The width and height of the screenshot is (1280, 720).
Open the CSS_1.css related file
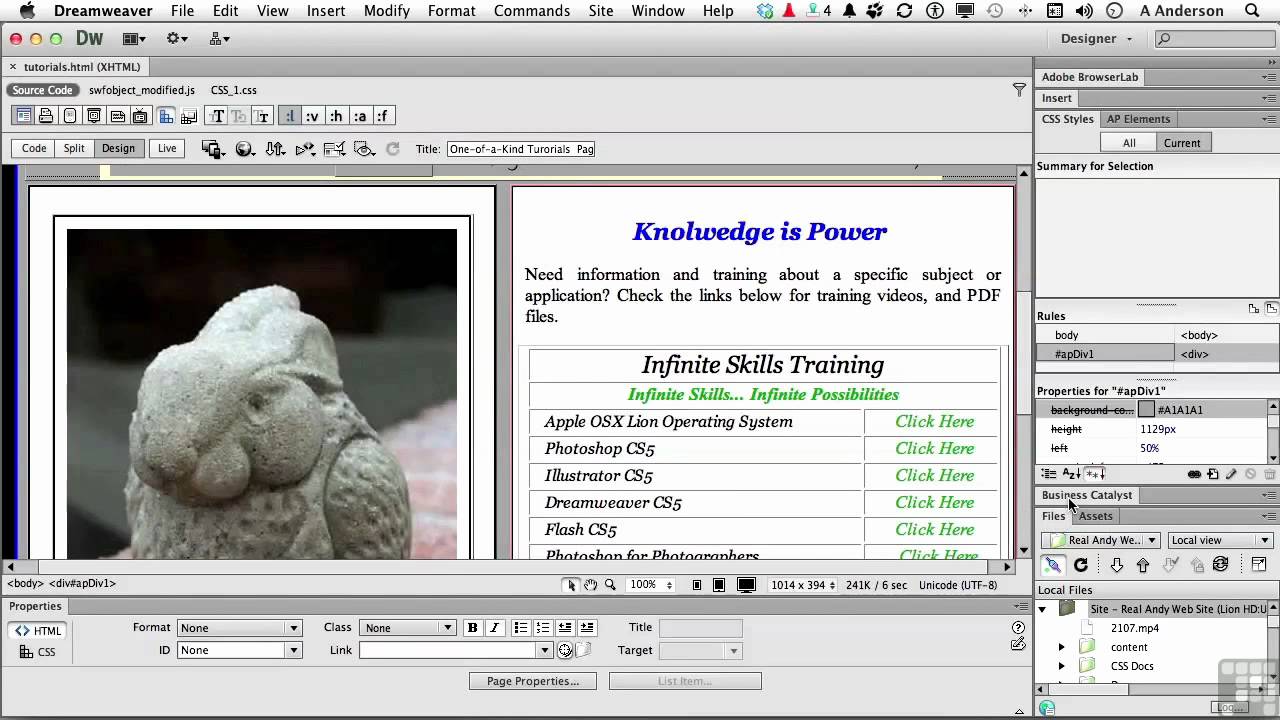point(233,90)
